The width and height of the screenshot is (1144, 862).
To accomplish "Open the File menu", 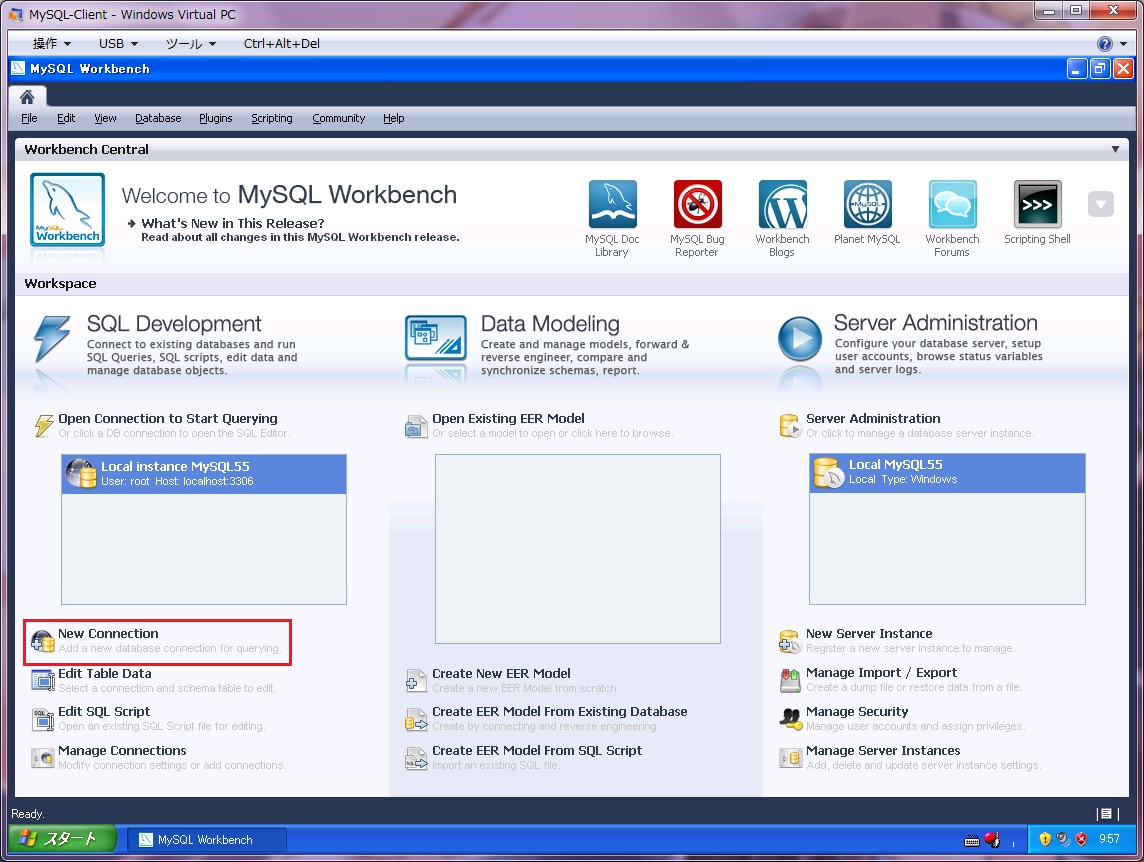I will click(x=29, y=118).
